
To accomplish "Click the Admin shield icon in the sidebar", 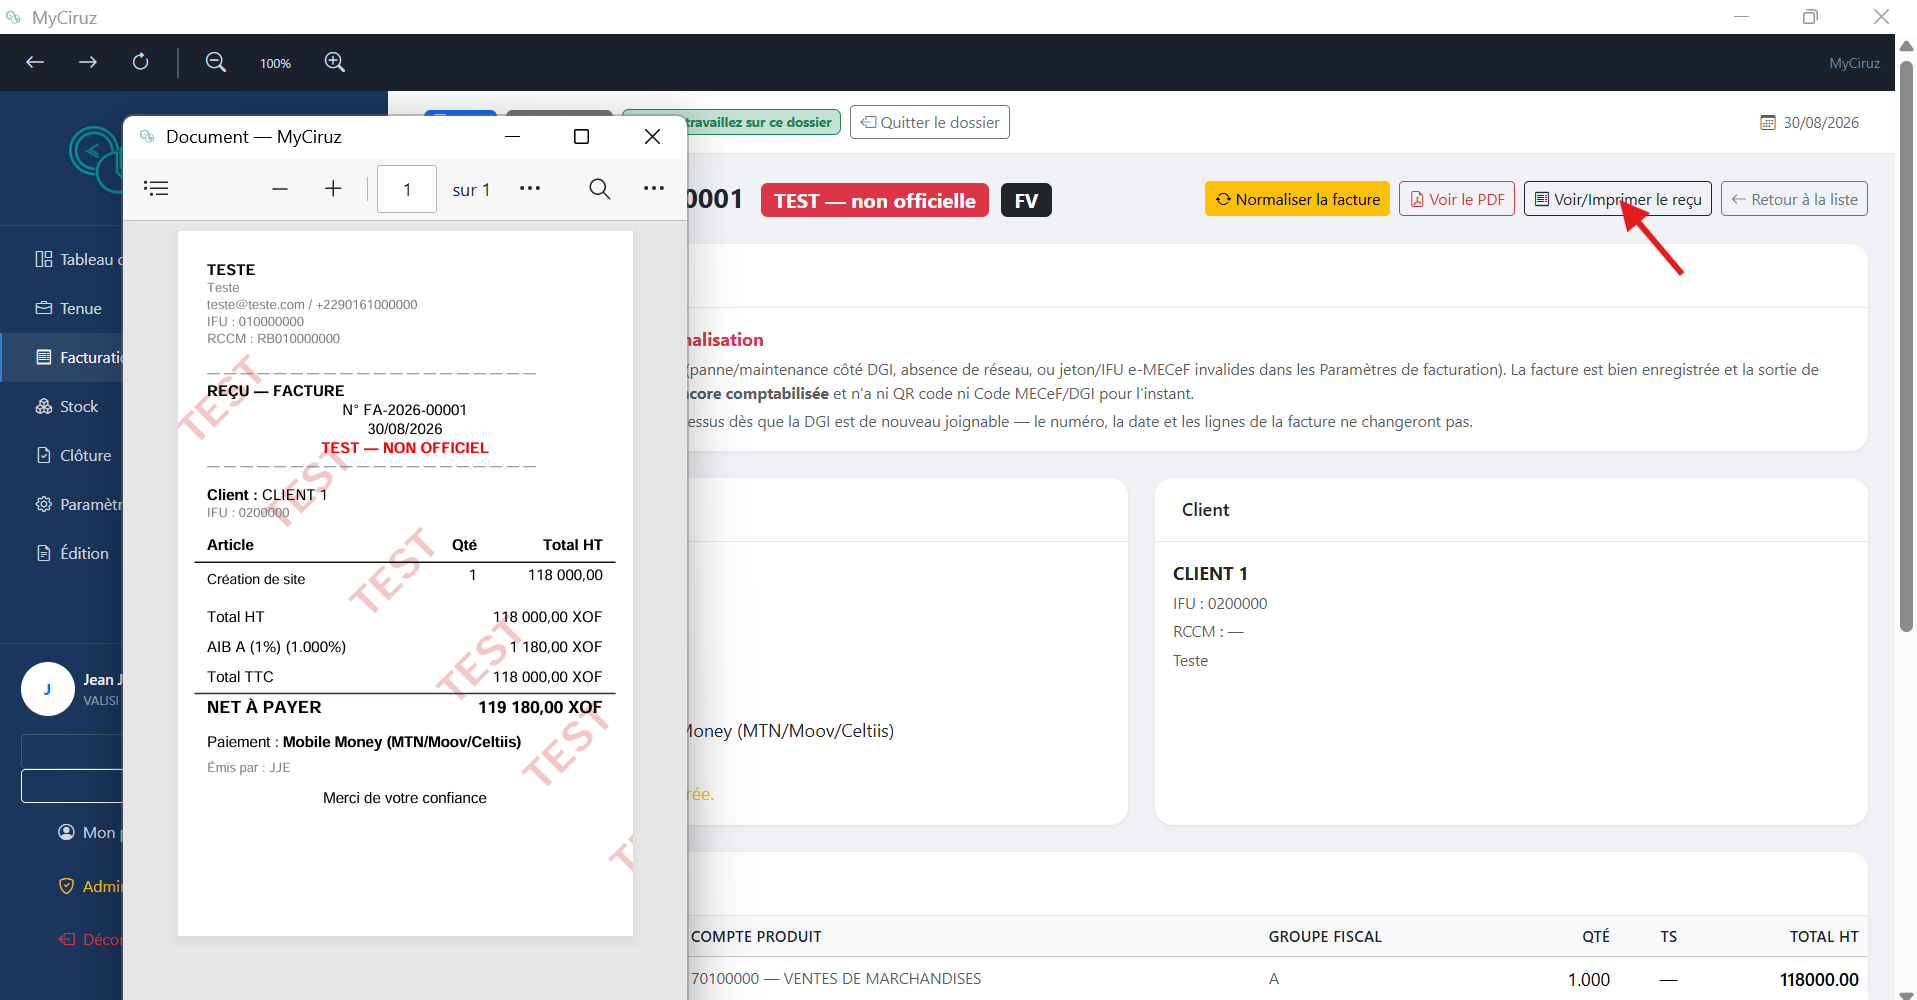I will 66,886.
